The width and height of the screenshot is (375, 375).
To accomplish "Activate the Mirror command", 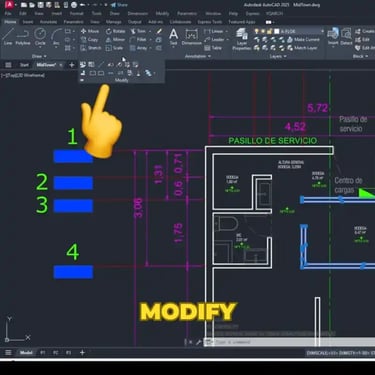I will pyautogui.click(x=115, y=39).
